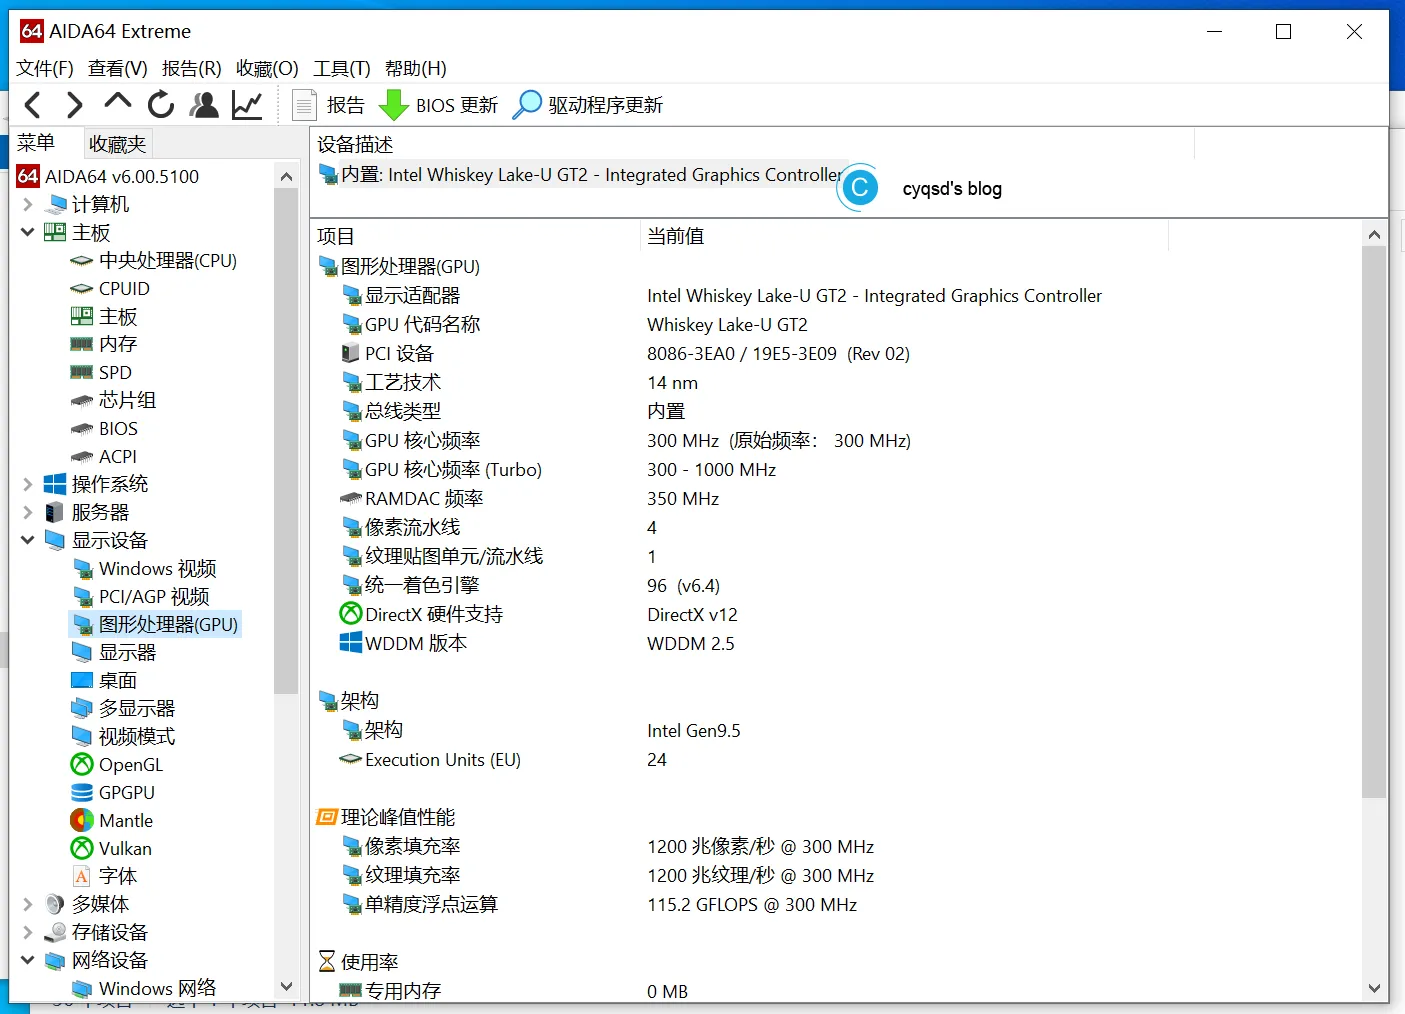The height and width of the screenshot is (1014, 1405).
Task: Select the Mantle item
Action: 113,820
